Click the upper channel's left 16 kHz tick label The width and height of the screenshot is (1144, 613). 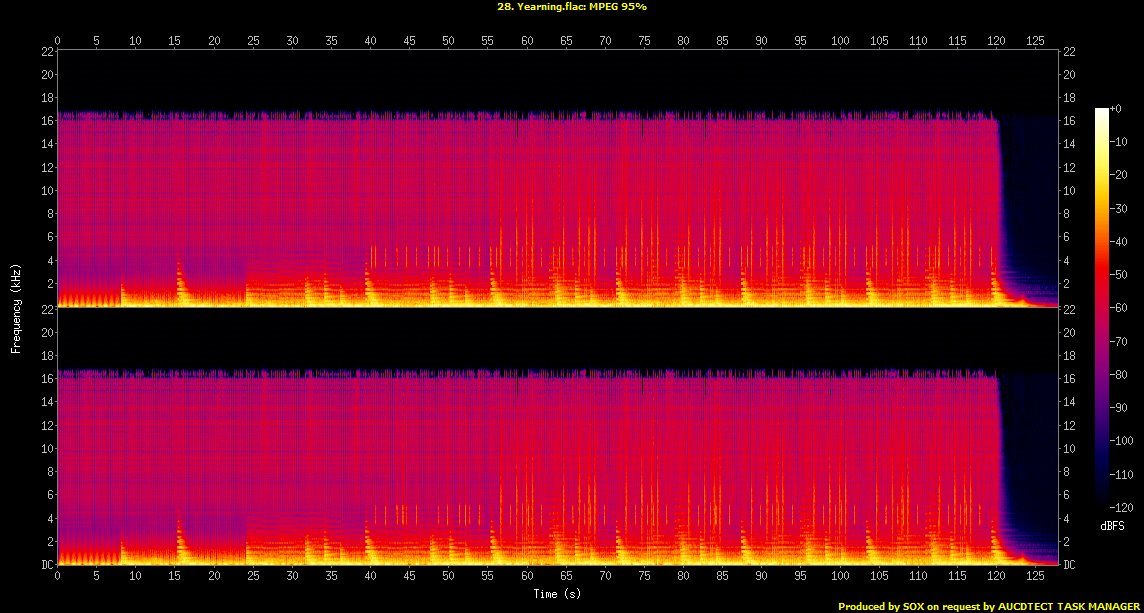tap(46, 121)
